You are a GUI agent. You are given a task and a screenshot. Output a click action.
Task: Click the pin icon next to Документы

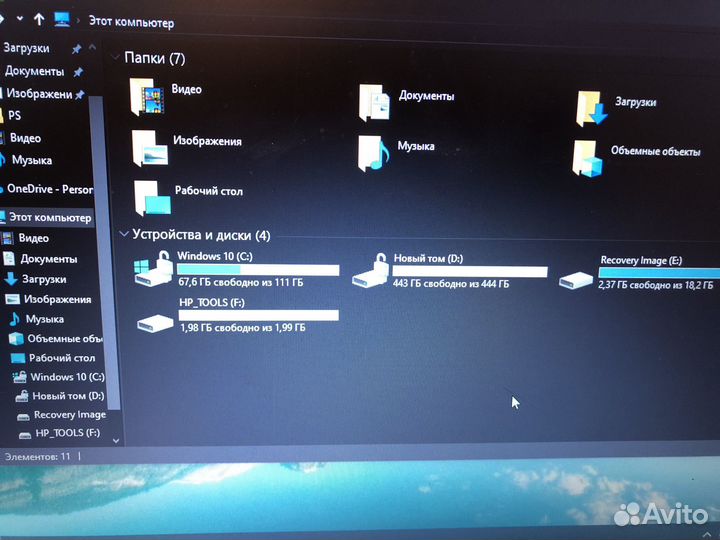78,73
